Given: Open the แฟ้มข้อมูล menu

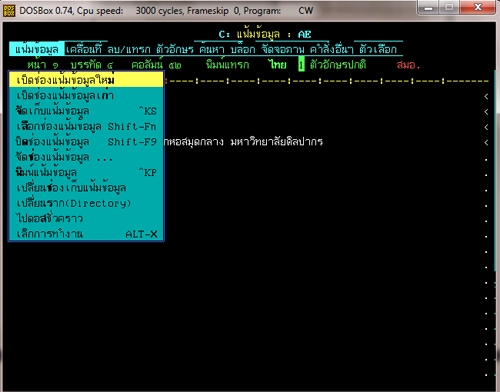Looking at the screenshot, I should point(37,49).
